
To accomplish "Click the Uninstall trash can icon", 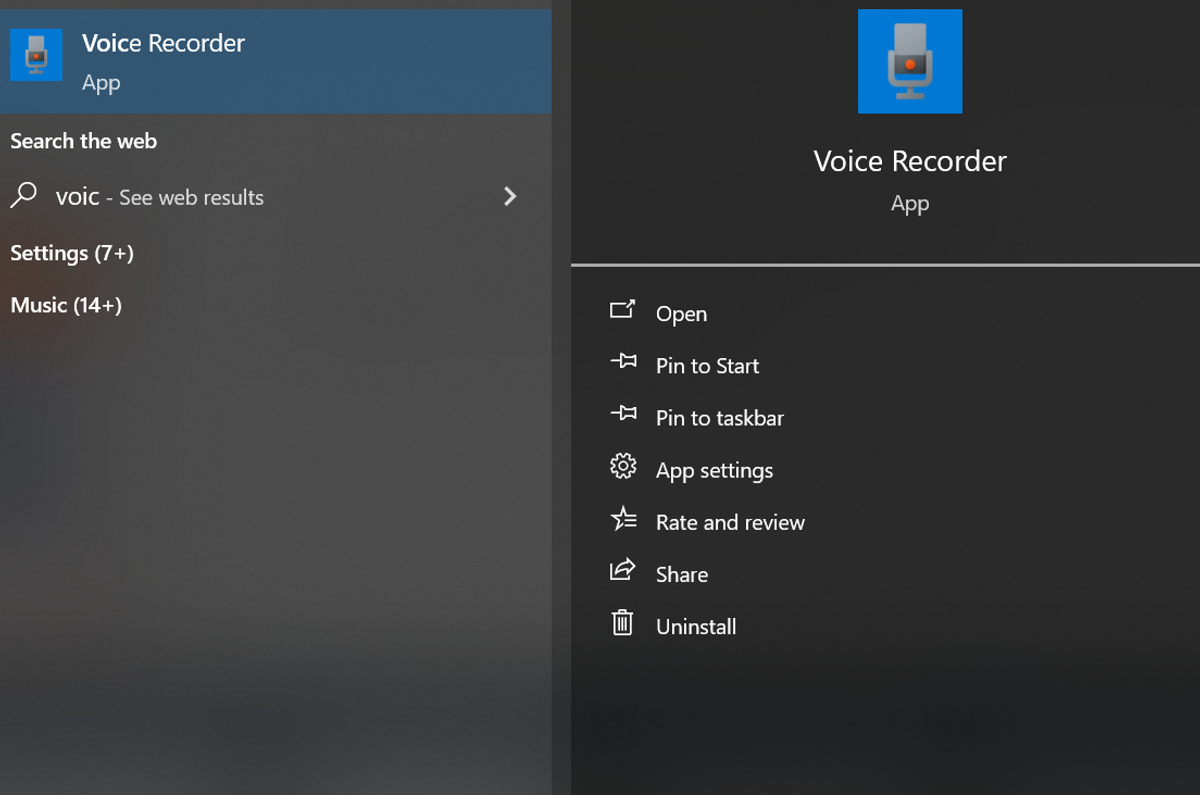I will (622, 623).
